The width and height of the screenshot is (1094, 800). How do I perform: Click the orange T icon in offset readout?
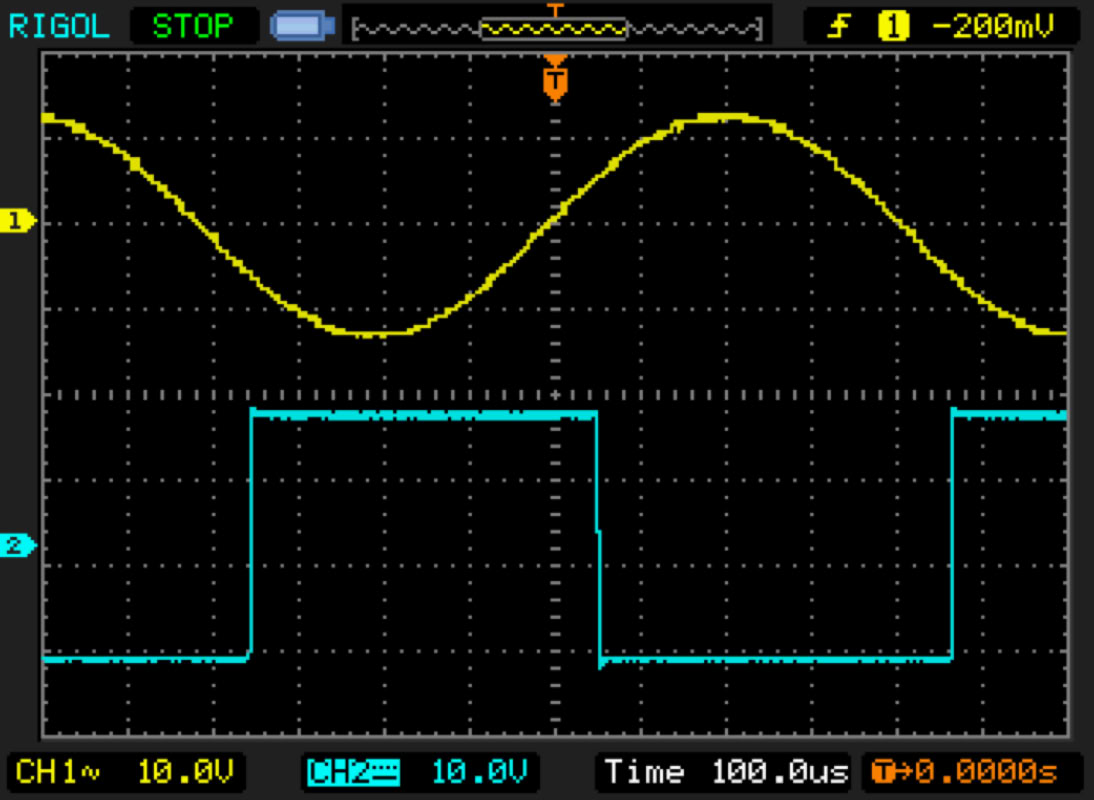(x=882, y=772)
